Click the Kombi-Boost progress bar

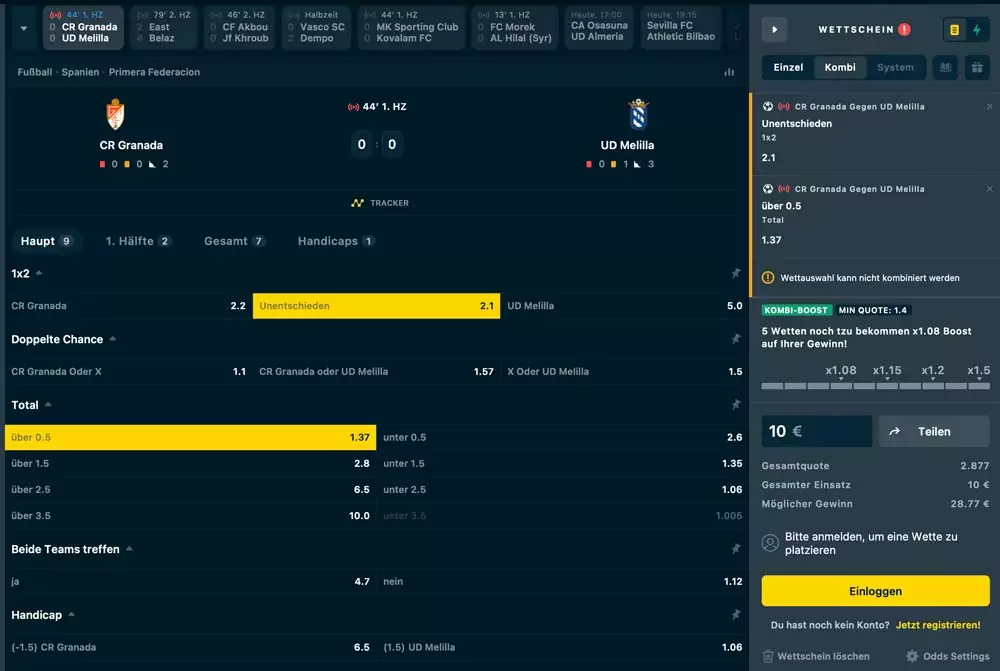(x=876, y=386)
